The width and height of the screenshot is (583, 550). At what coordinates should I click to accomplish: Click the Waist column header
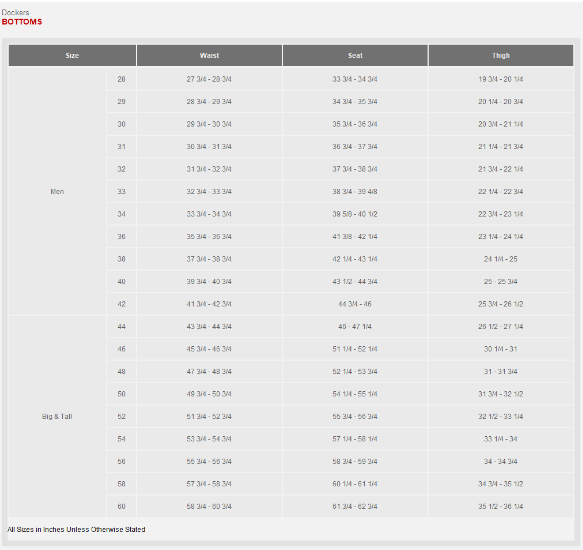pos(209,55)
